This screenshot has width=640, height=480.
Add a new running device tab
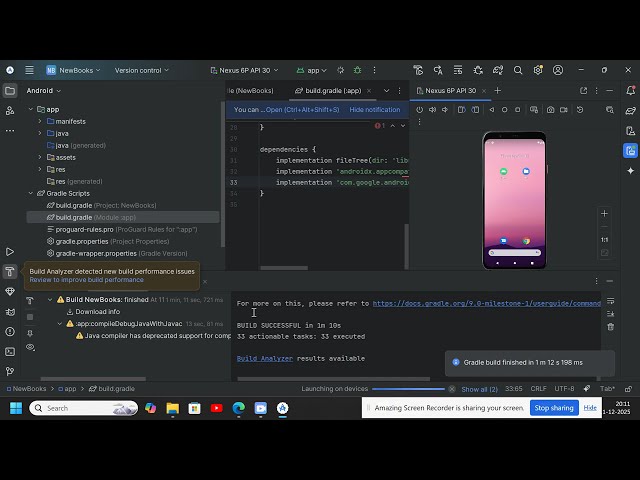(498, 91)
